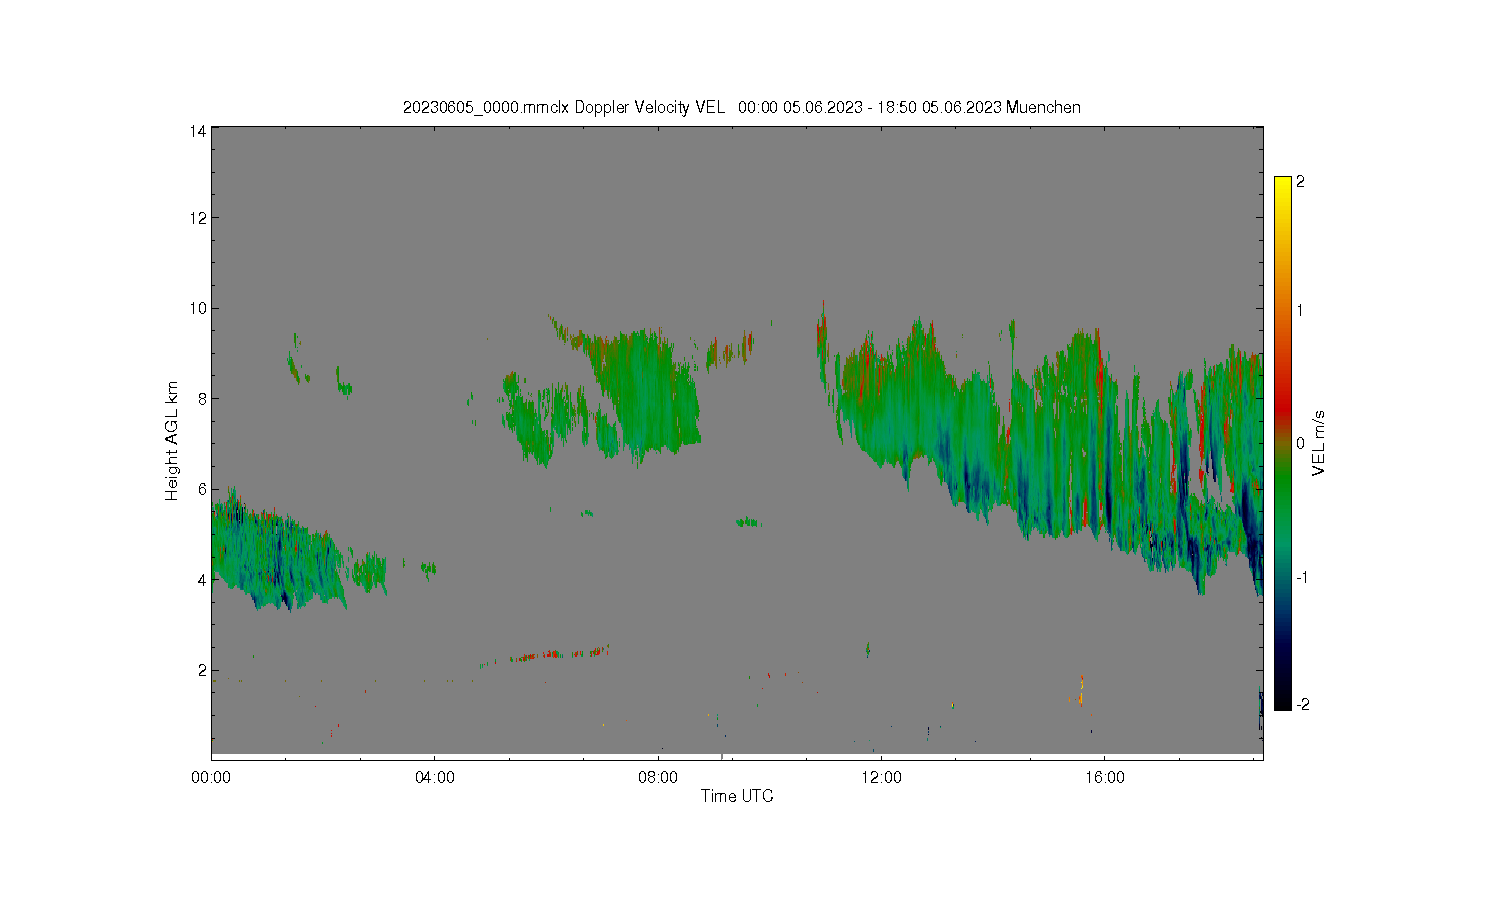Click the plot title text

click(x=741, y=107)
